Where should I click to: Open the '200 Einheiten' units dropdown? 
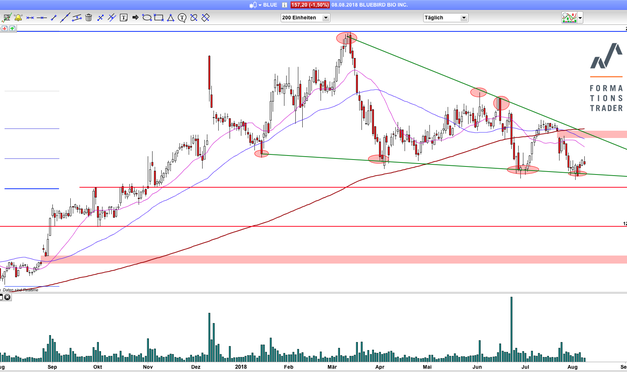coord(305,18)
